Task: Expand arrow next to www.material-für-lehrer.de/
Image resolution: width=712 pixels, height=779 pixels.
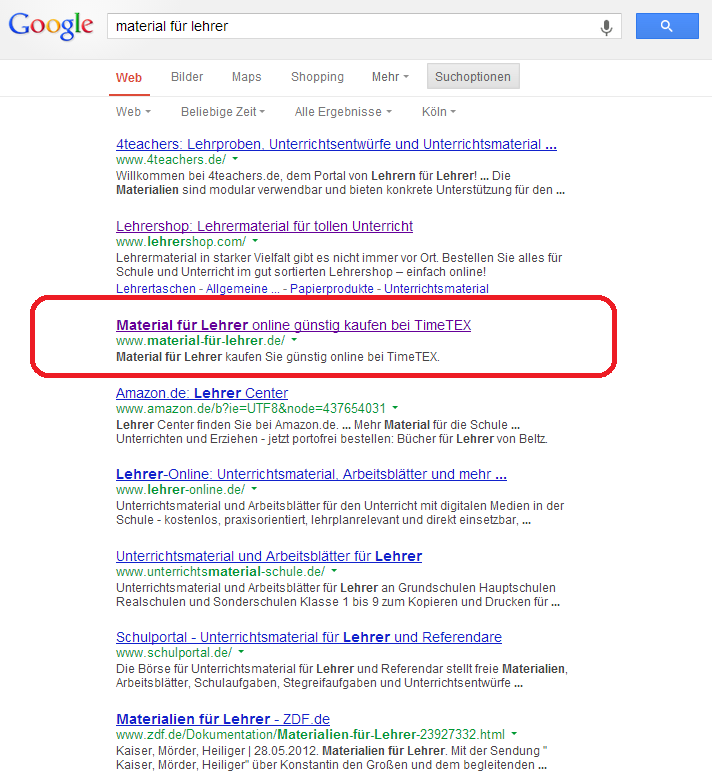Action: coord(294,340)
